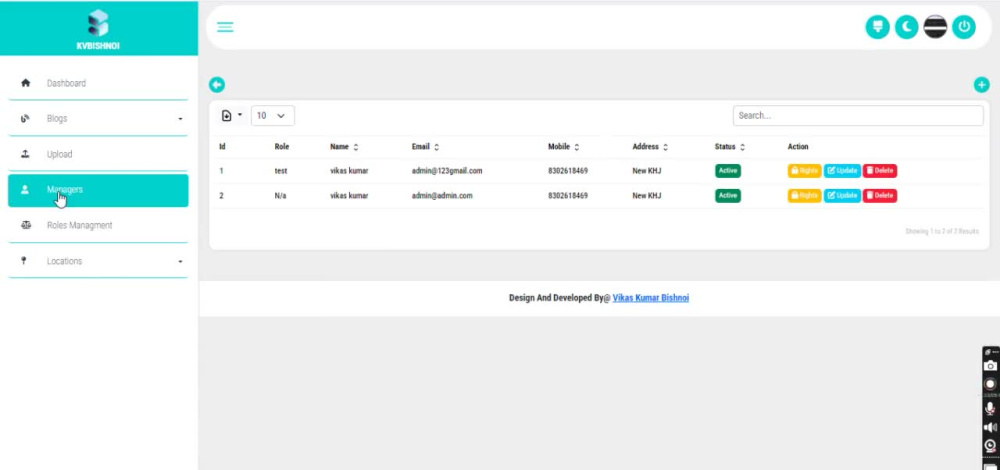Sort the table by Mobile column

(564, 147)
